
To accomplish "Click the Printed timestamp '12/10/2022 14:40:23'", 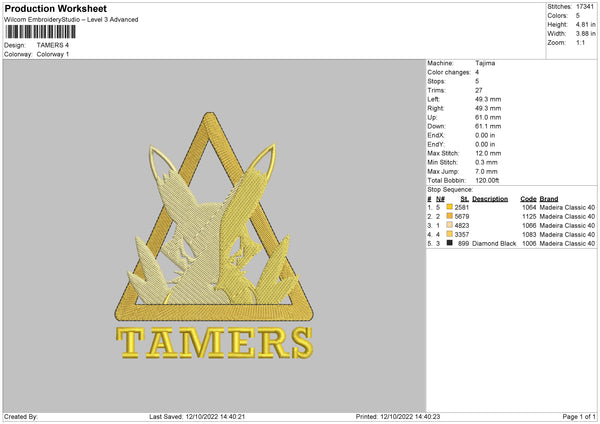I will click(x=410, y=417).
